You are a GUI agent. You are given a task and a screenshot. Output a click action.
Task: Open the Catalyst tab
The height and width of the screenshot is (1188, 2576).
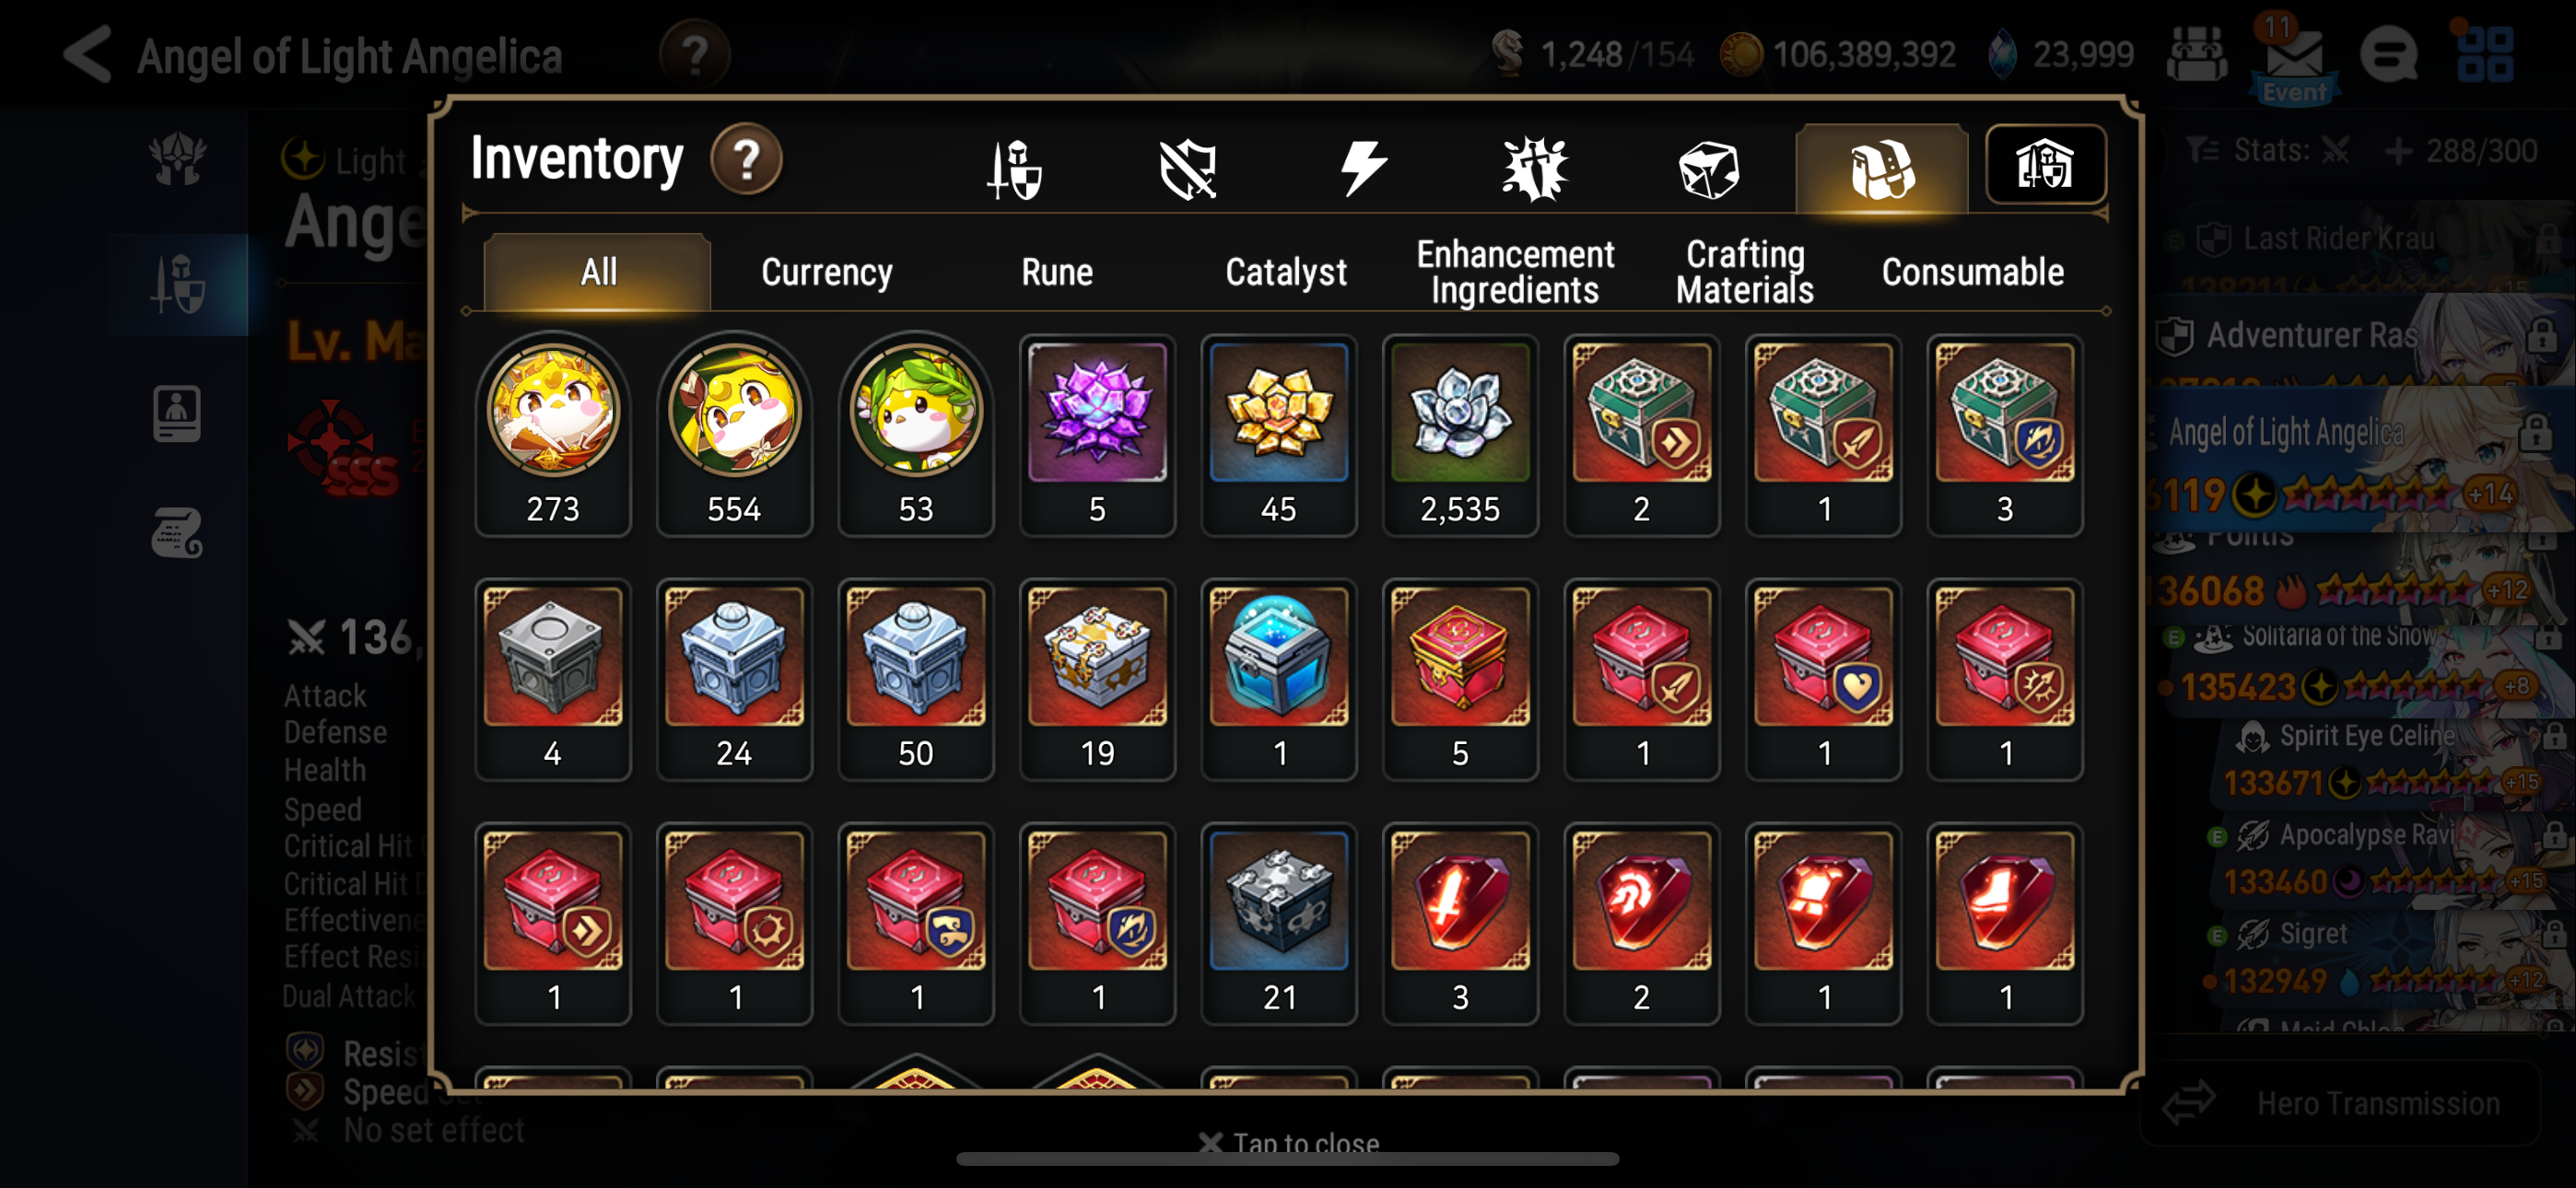pyautogui.click(x=1286, y=272)
